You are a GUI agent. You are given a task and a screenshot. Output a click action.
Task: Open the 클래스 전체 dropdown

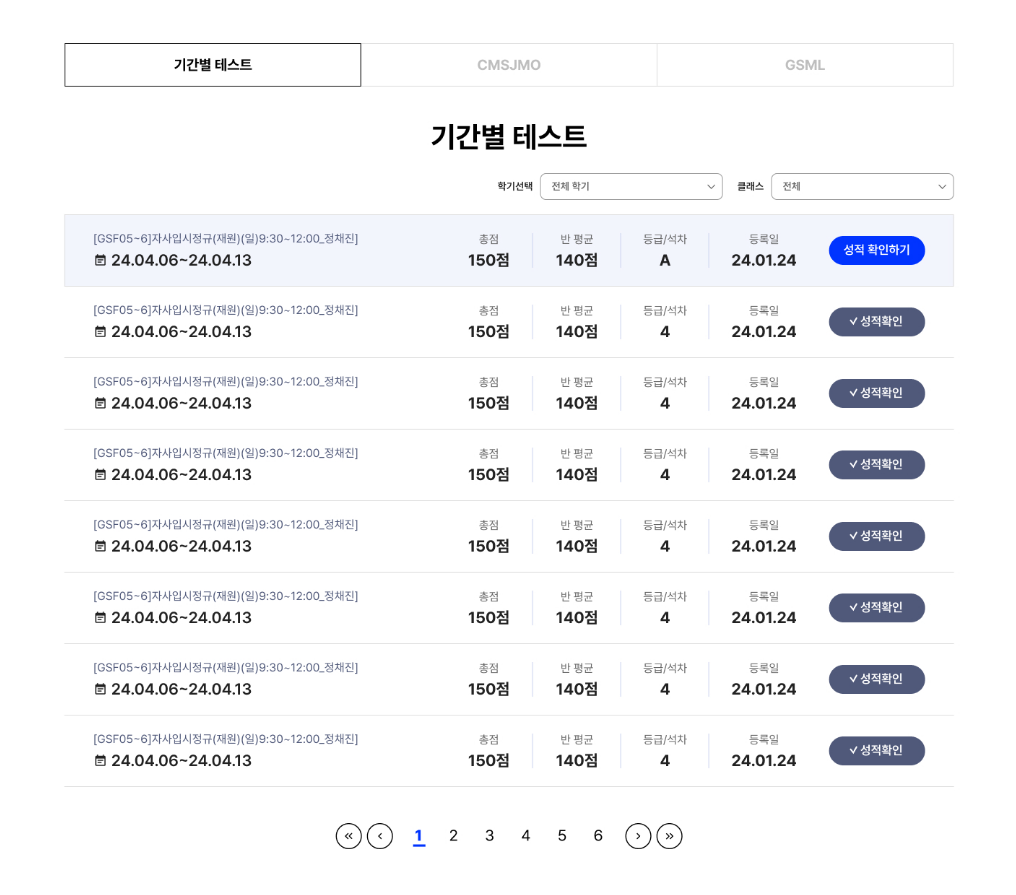point(862,187)
